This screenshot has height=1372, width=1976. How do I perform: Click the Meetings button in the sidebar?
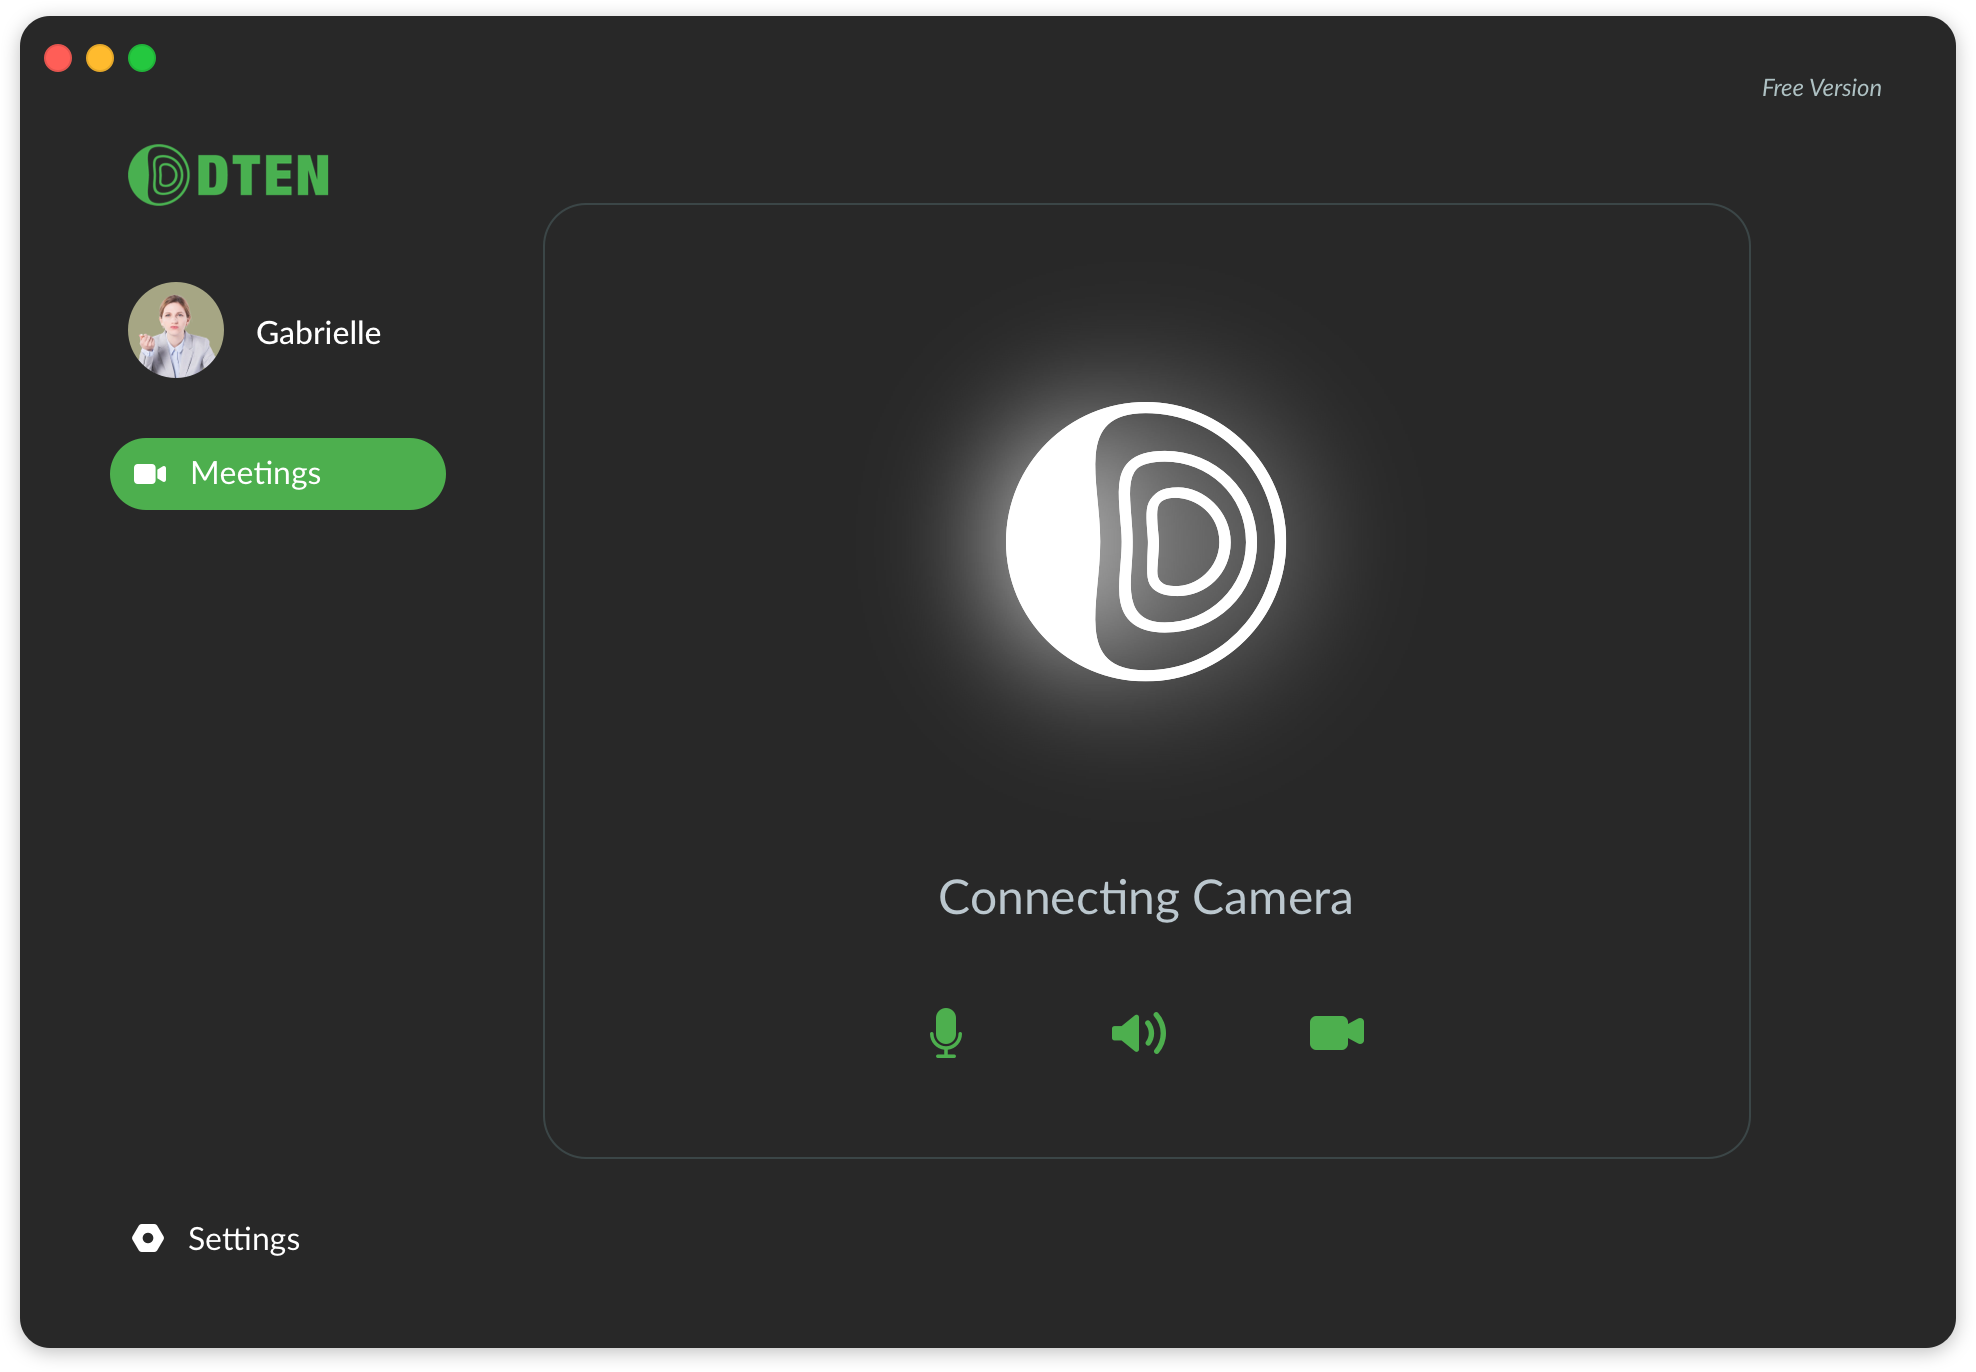click(x=277, y=473)
